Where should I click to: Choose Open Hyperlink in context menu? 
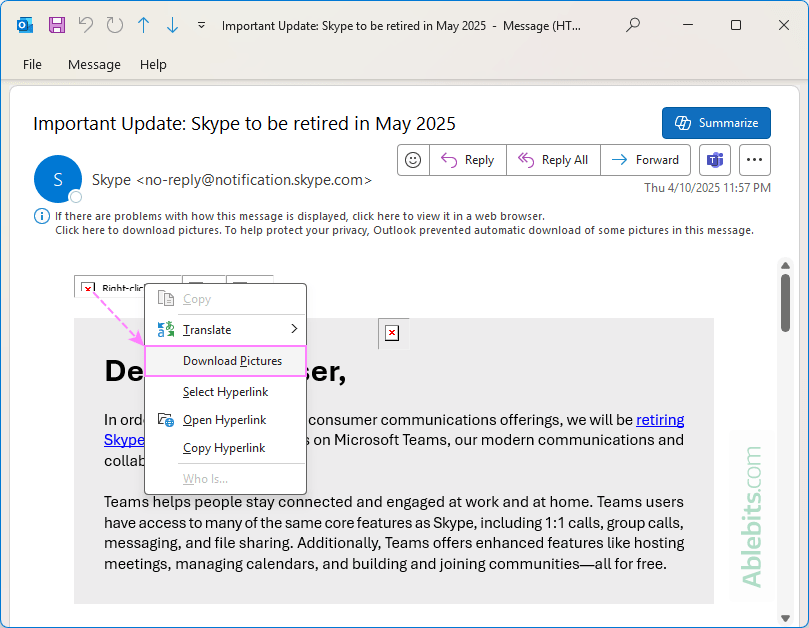pos(225,420)
